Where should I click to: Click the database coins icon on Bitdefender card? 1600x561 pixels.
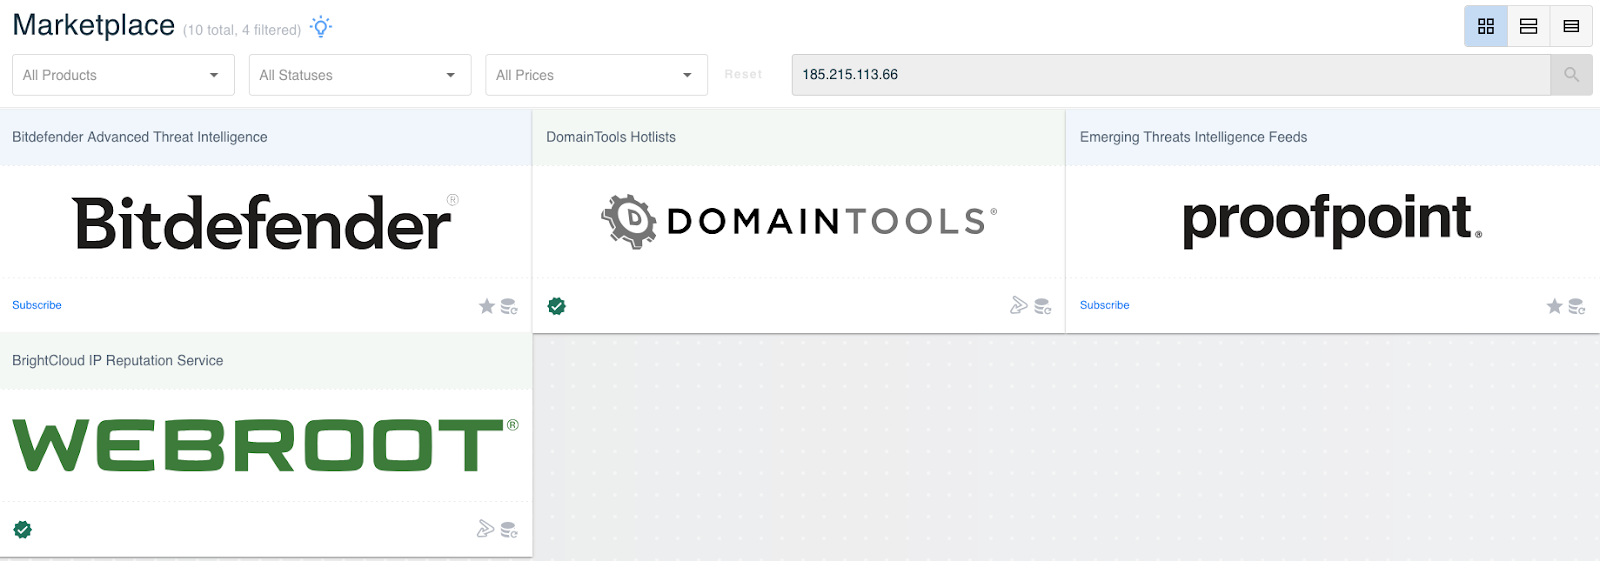509,306
